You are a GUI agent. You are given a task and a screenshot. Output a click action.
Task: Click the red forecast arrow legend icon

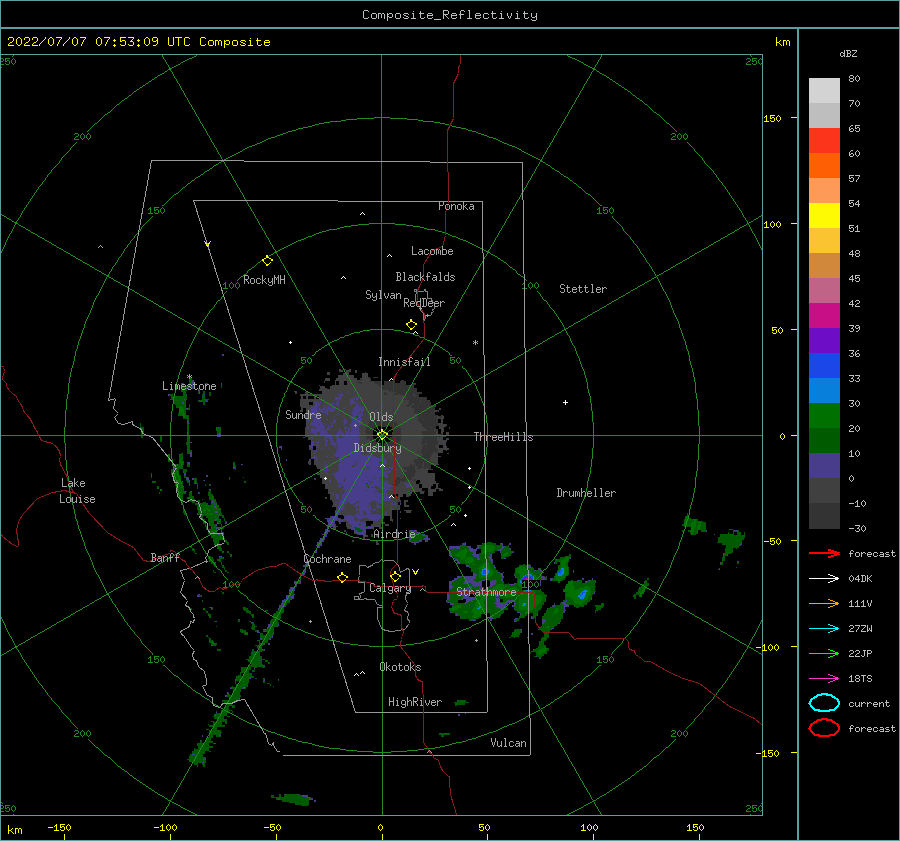coord(824,553)
